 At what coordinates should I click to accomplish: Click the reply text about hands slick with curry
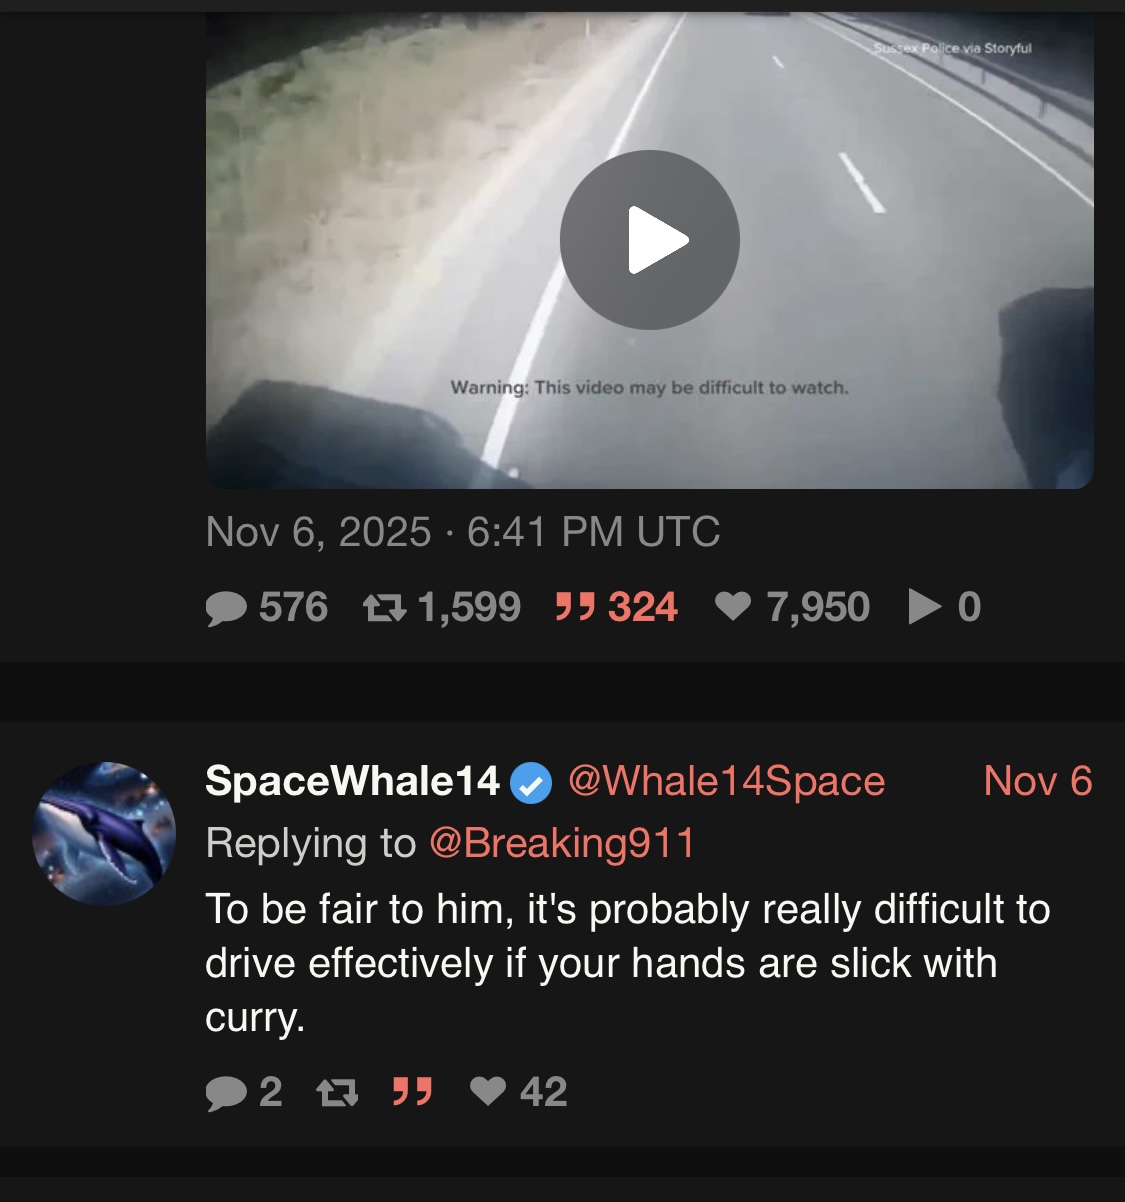click(x=628, y=963)
